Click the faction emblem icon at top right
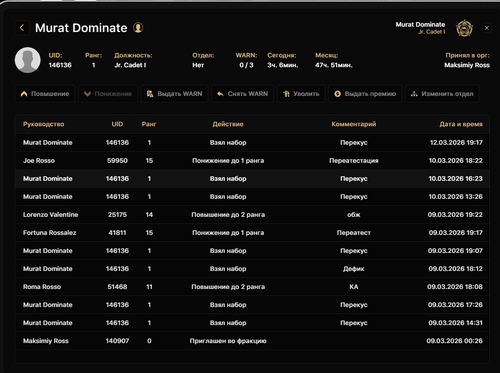Screen dimensions: 500x373 464,28
